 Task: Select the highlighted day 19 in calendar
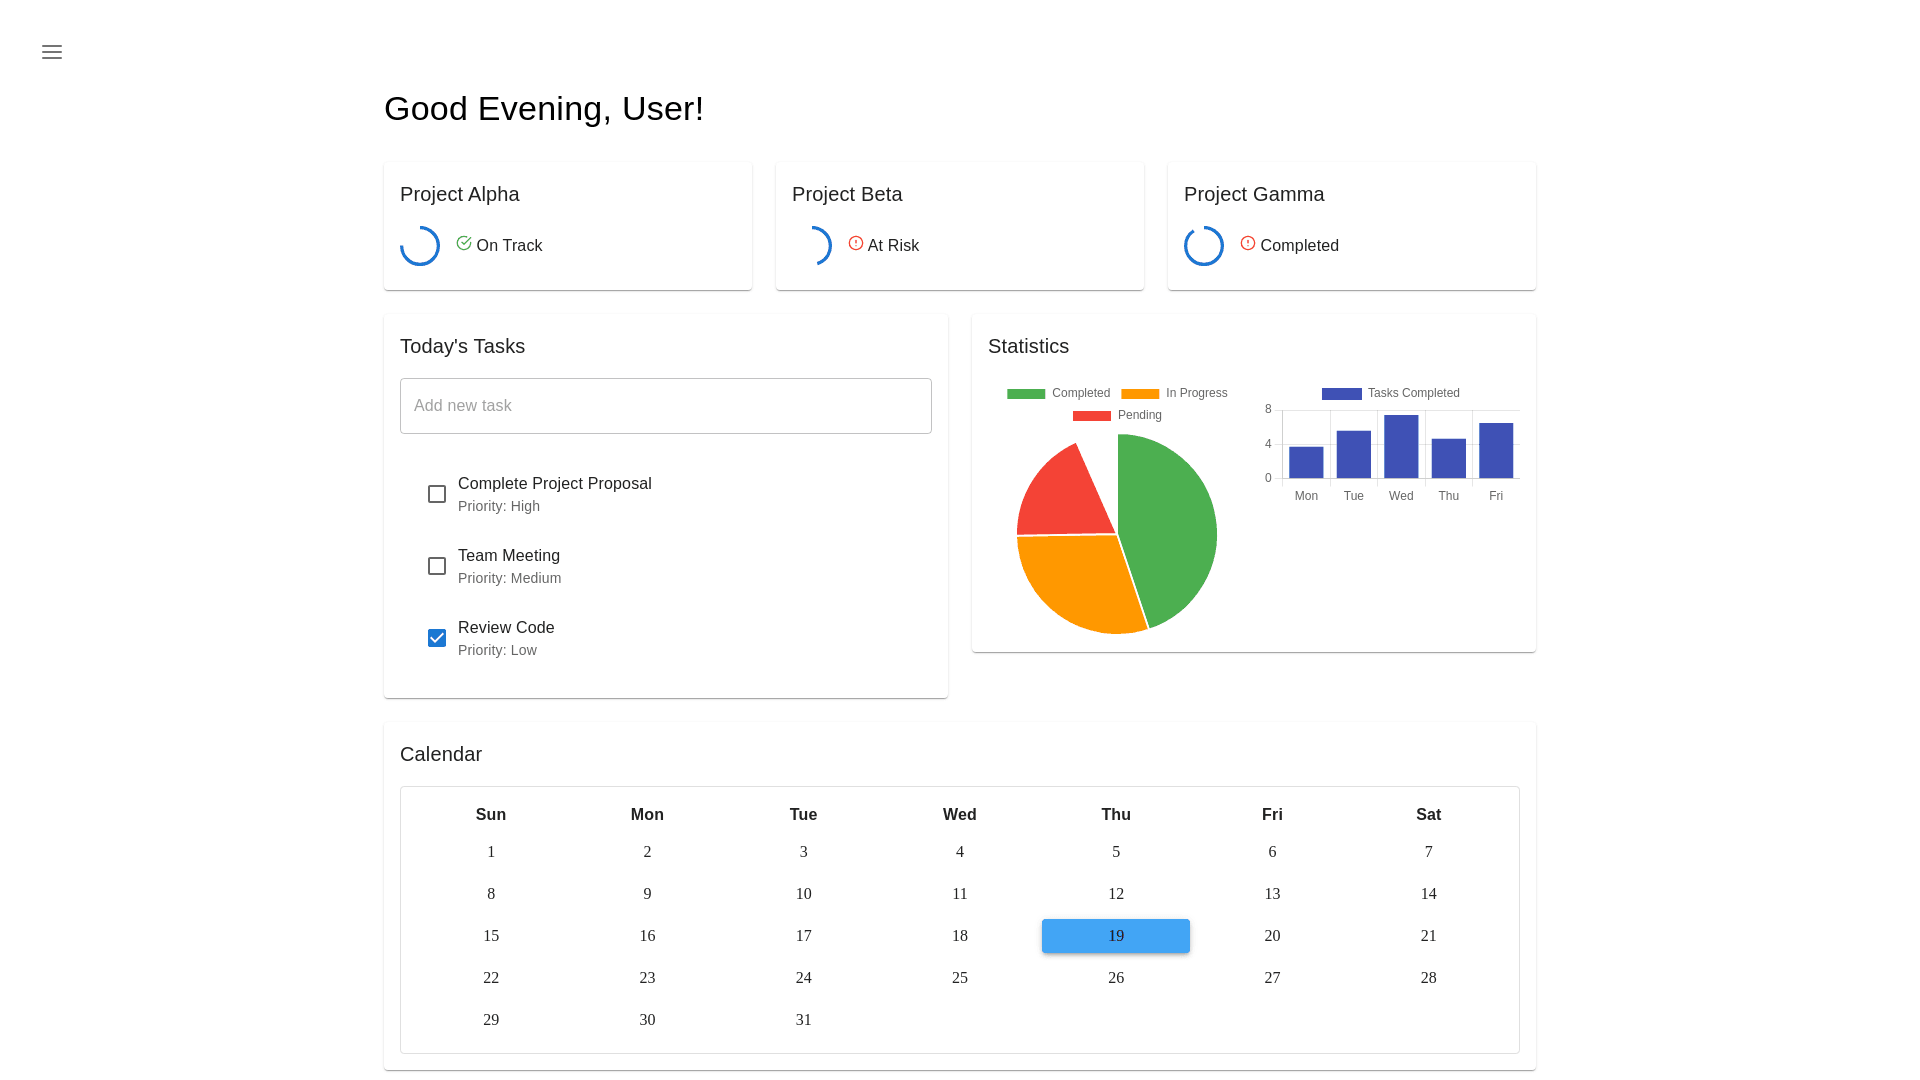coord(1116,936)
